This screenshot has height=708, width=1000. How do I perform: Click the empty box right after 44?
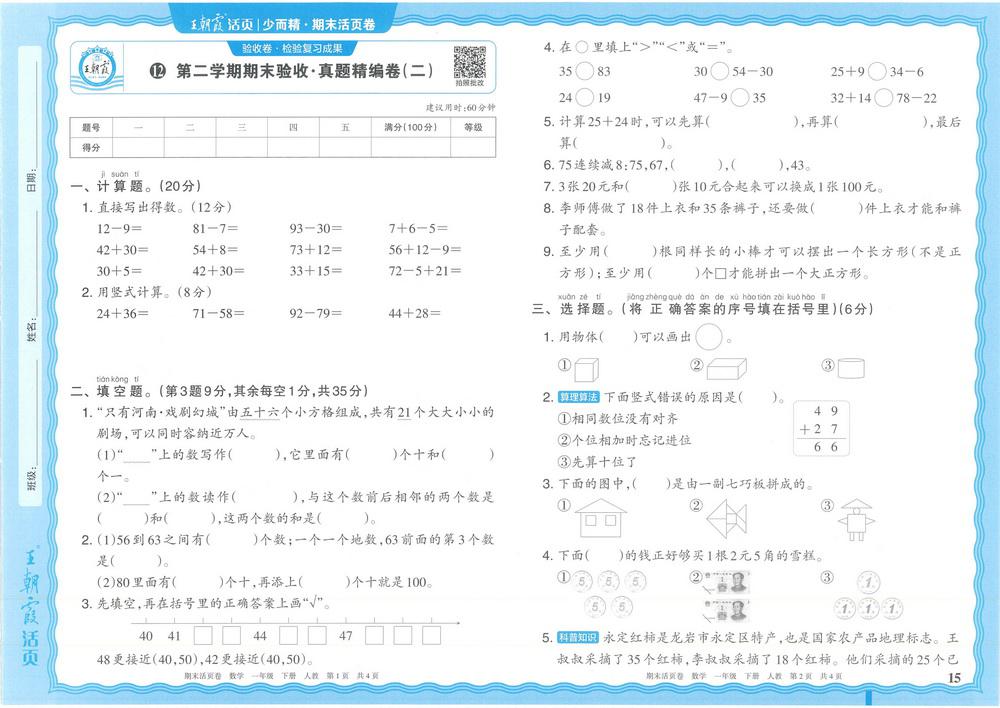tap(288, 635)
